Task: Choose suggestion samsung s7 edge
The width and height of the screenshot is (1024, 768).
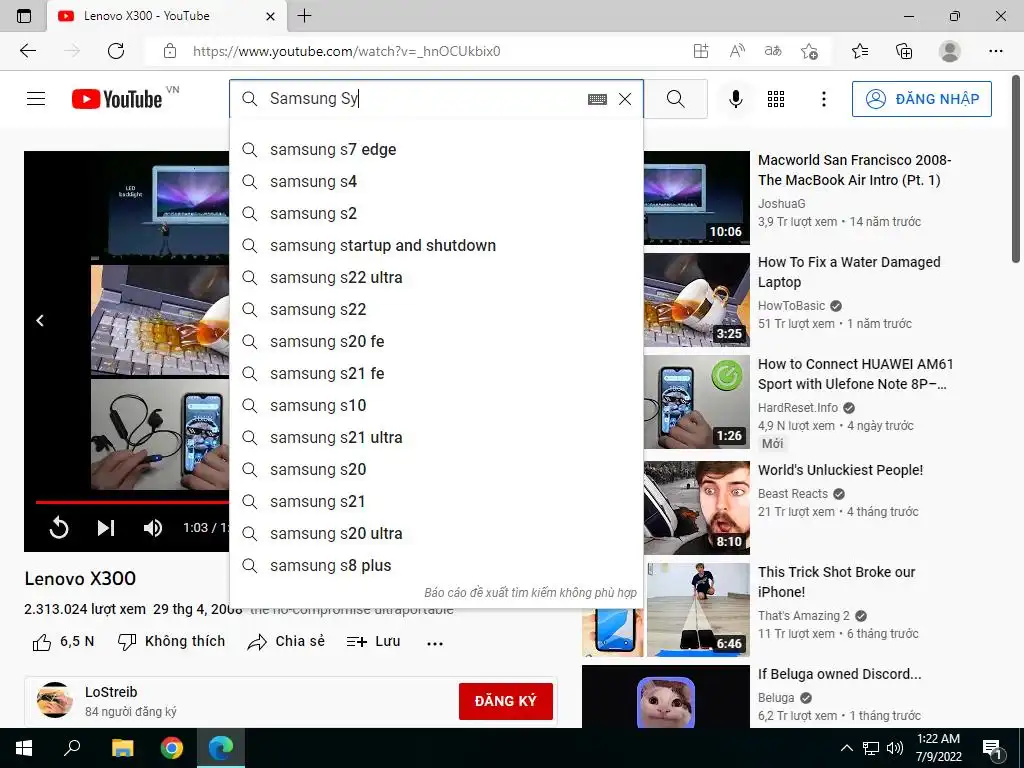Action: point(436,150)
